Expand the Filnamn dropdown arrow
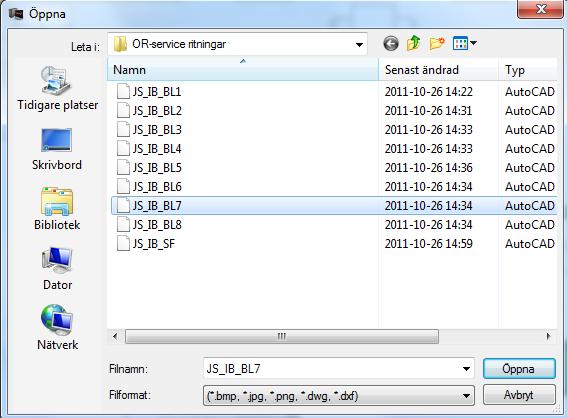 (x=466, y=369)
